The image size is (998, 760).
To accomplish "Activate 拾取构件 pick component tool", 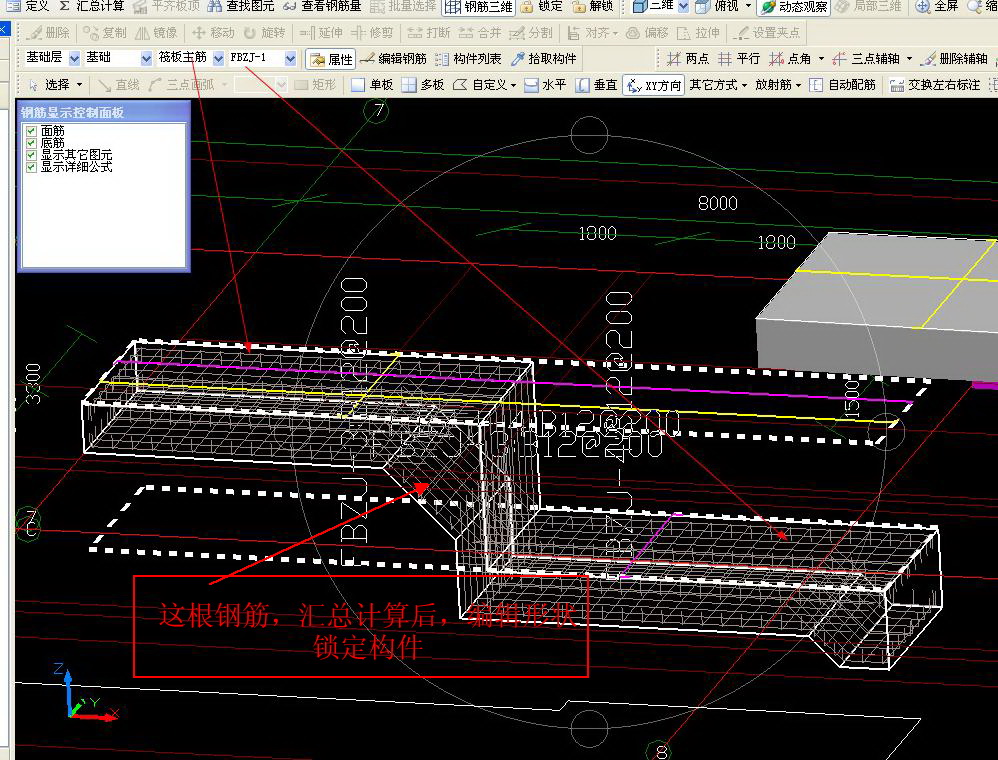I will tap(544, 59).
